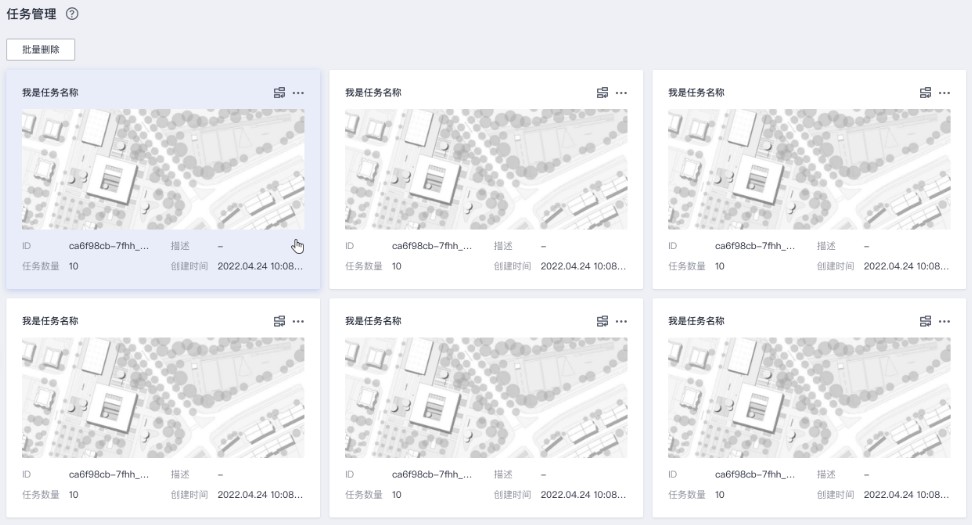The height and width of the screenshot is (525, 972).
Task: Click the task-layout icon on the top-right card
Action: point(926,93)
